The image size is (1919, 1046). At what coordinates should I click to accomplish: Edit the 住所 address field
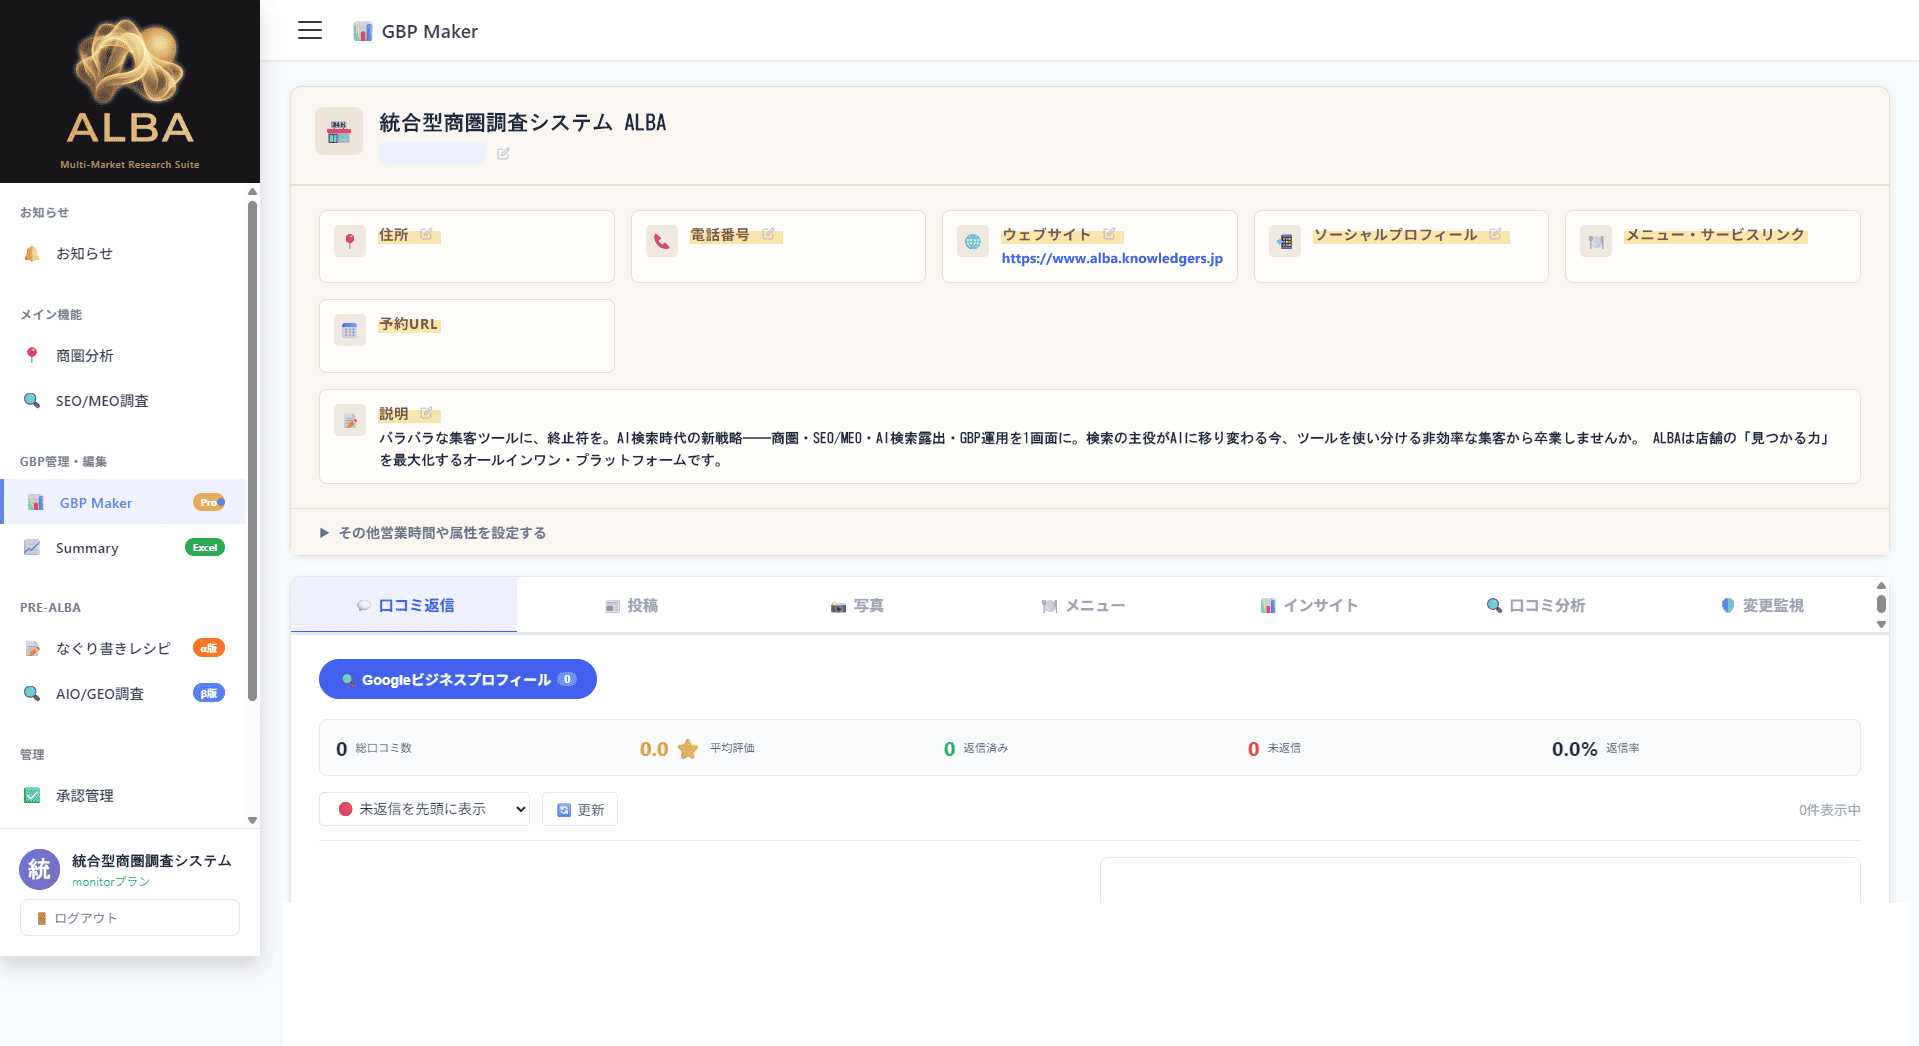pyautogui.click(x=426, y=234)
